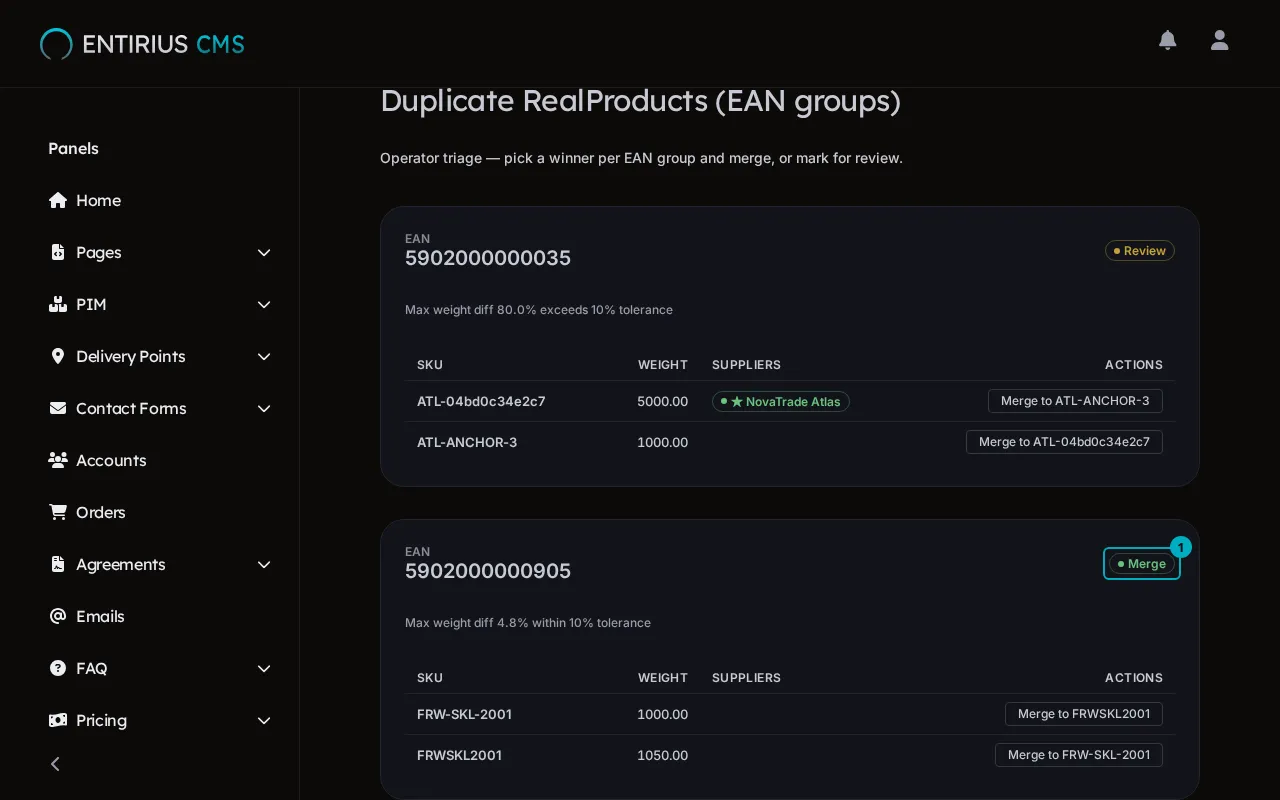Click the weight value 5000.00
Viewport: 1280px width, 800px height.
[662, 401]
